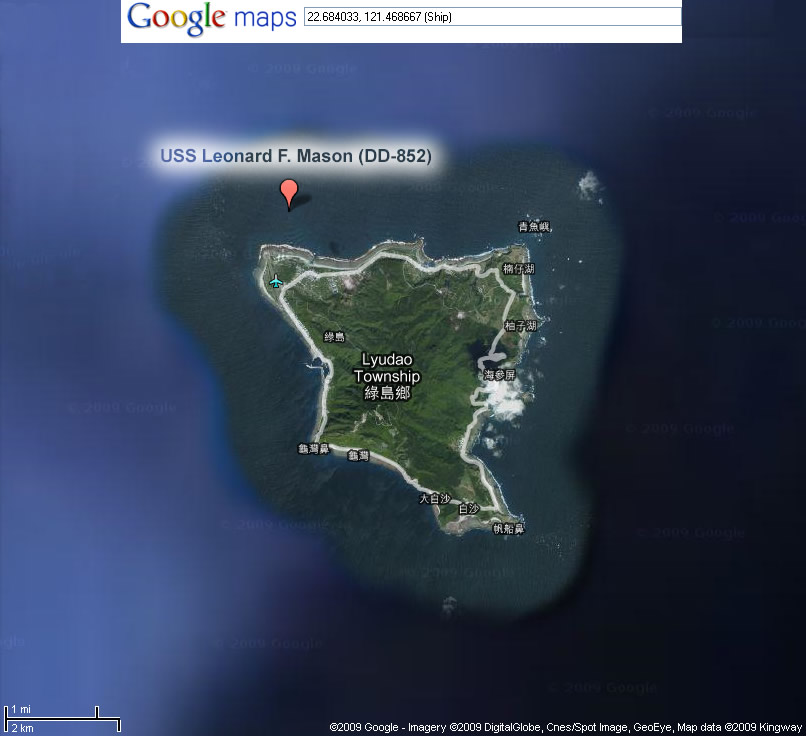
Task: Click the 白沙 label near the south tip
Action: tap(469, 509)
